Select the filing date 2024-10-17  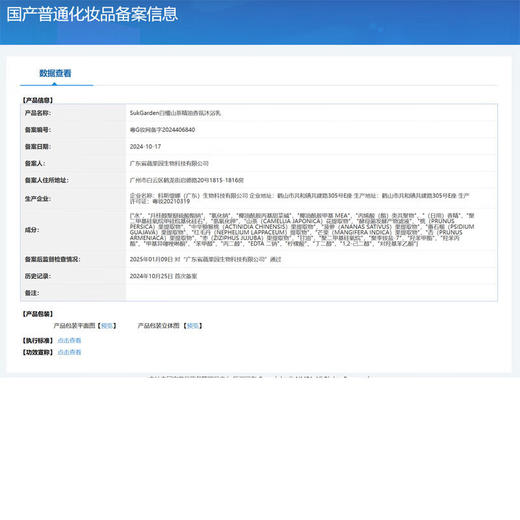pos(145,147)
